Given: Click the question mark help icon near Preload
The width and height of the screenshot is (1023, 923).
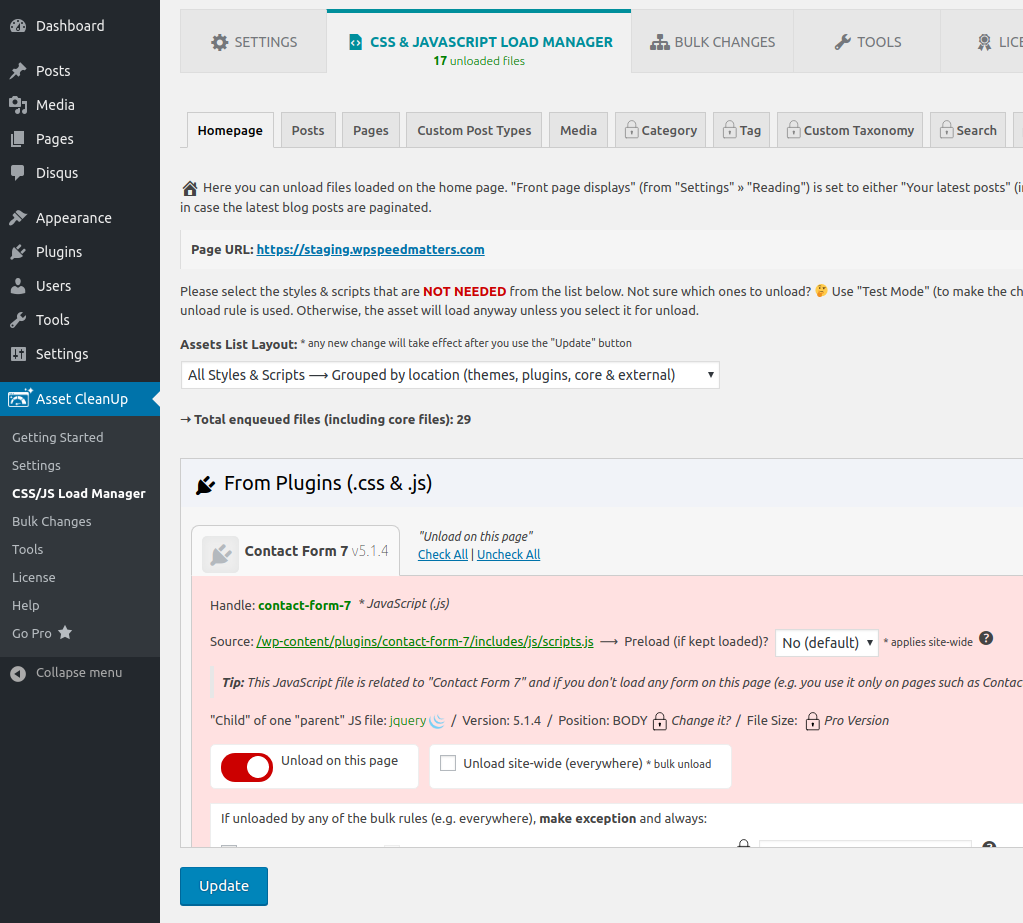Looking at the screenshot, I should tap(986, 637).
